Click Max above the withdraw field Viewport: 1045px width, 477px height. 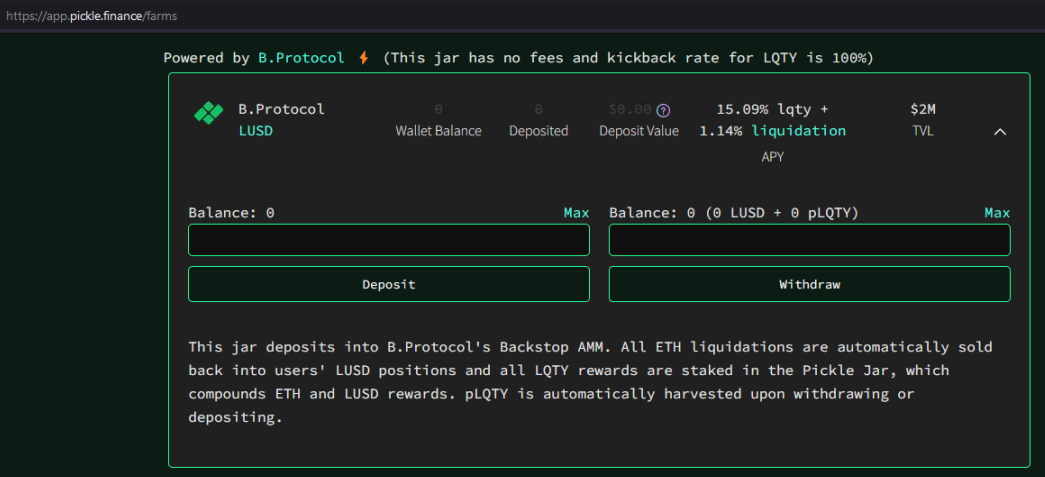997,213
